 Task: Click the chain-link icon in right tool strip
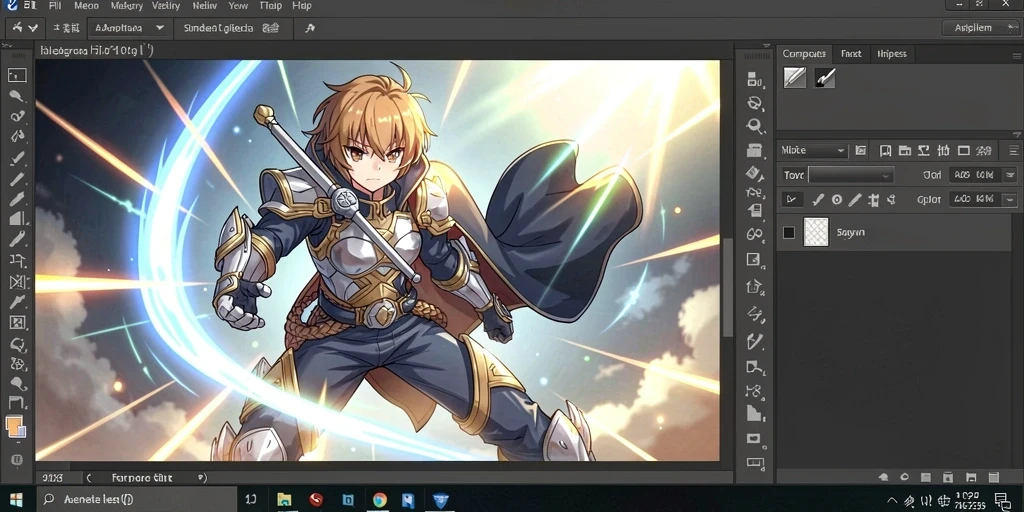point(755,234)
